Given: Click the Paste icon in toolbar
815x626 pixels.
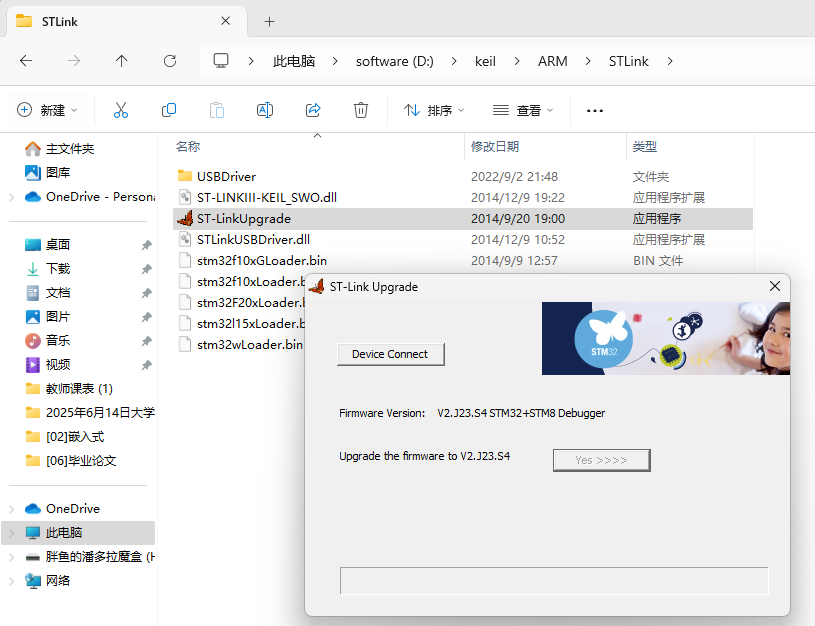Looking at the screenshot, I should pyautogui.click(x=217, y=110).
